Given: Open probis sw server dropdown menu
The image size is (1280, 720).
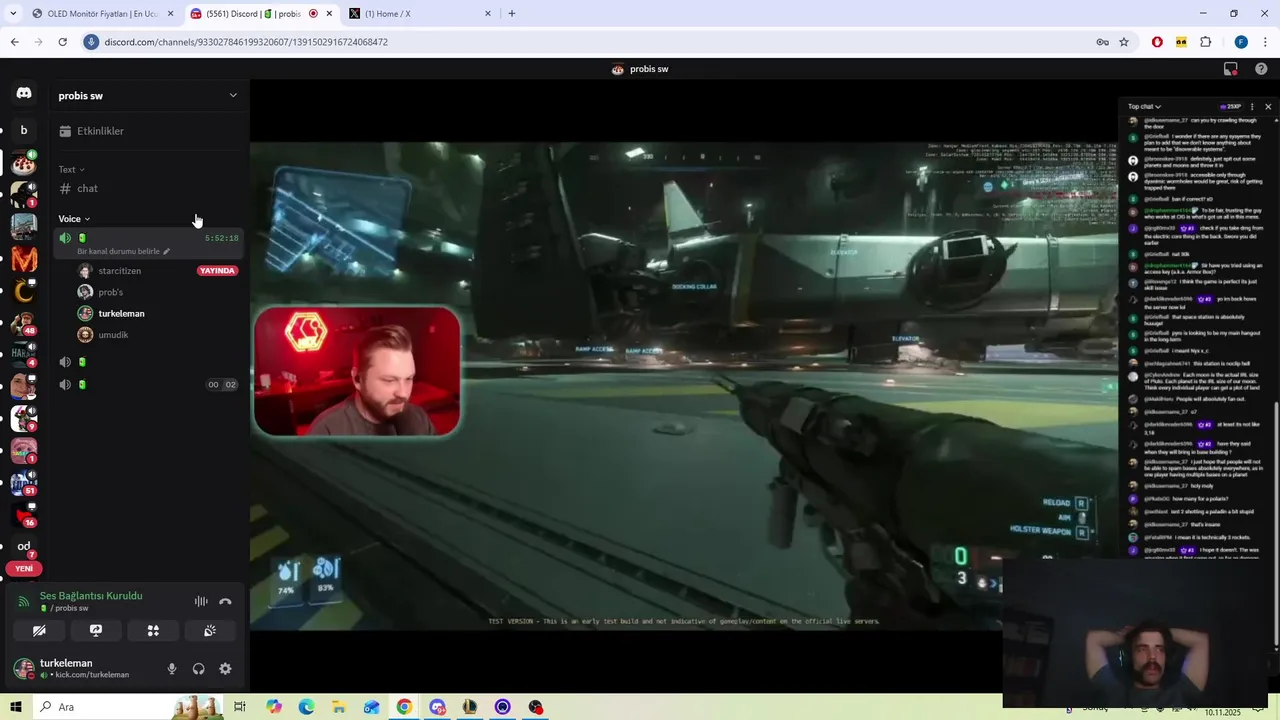Looking at the screenshot, I should [148, 96].
